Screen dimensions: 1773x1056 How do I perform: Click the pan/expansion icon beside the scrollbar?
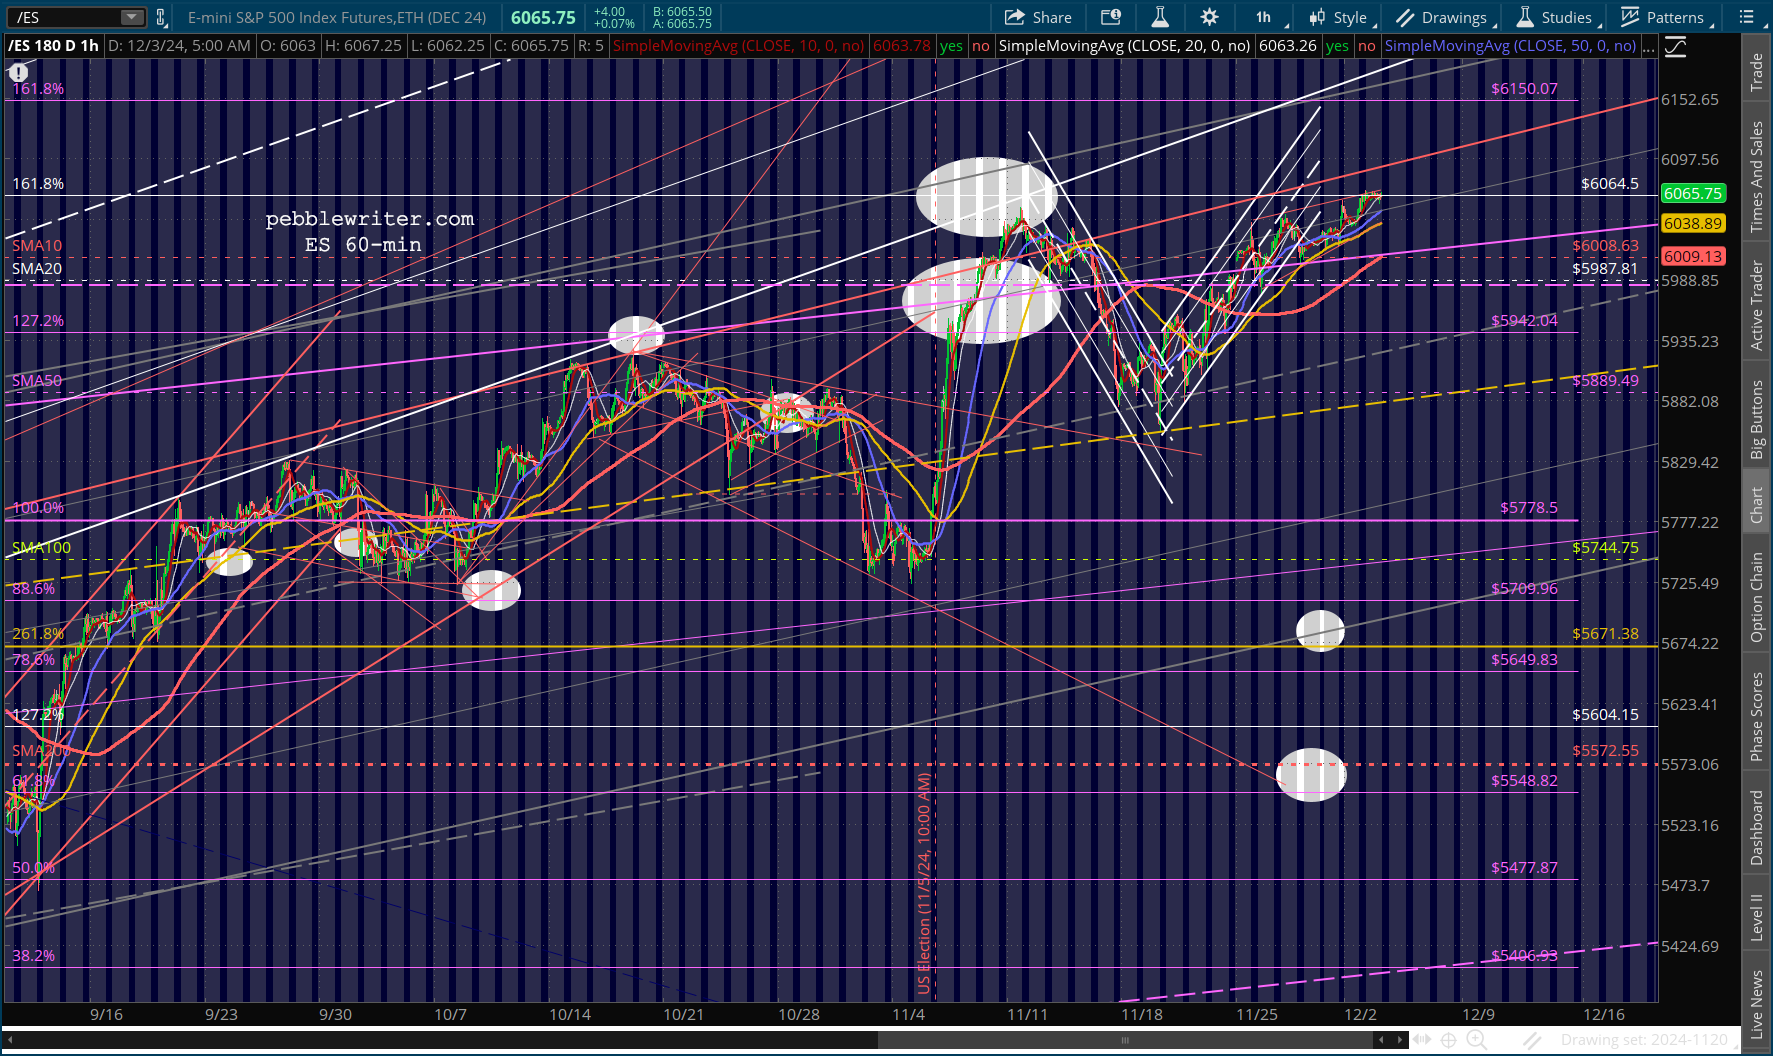coord(1423,1040)
